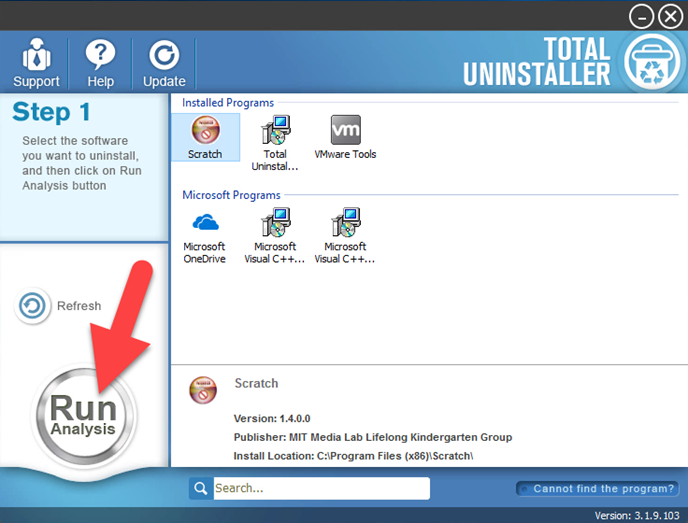Click the Installed Programs section header
Screen dimensions: 688x523
pyautogui.click(x=228, y=103)
